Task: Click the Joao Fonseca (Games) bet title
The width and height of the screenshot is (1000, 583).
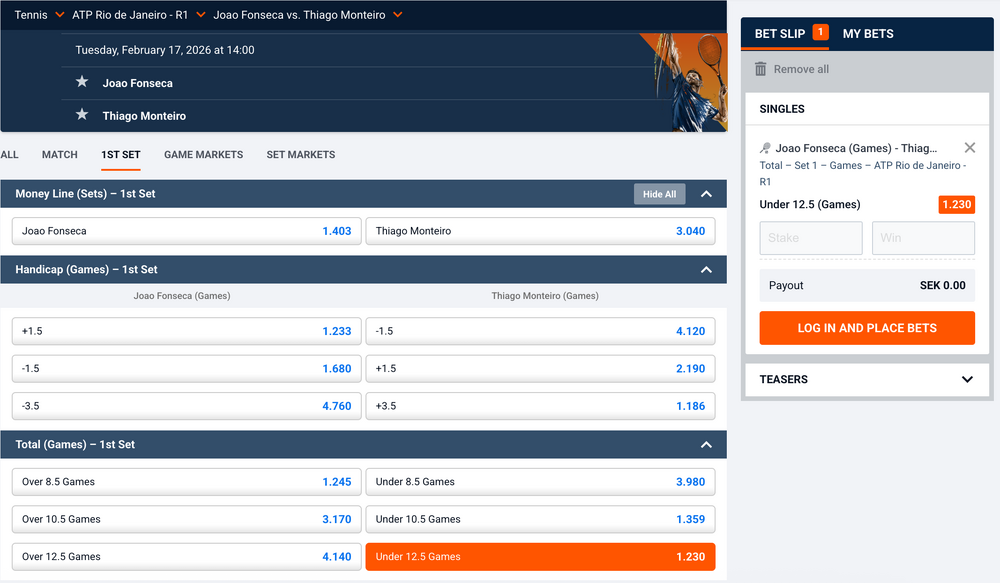Action: 856,148
